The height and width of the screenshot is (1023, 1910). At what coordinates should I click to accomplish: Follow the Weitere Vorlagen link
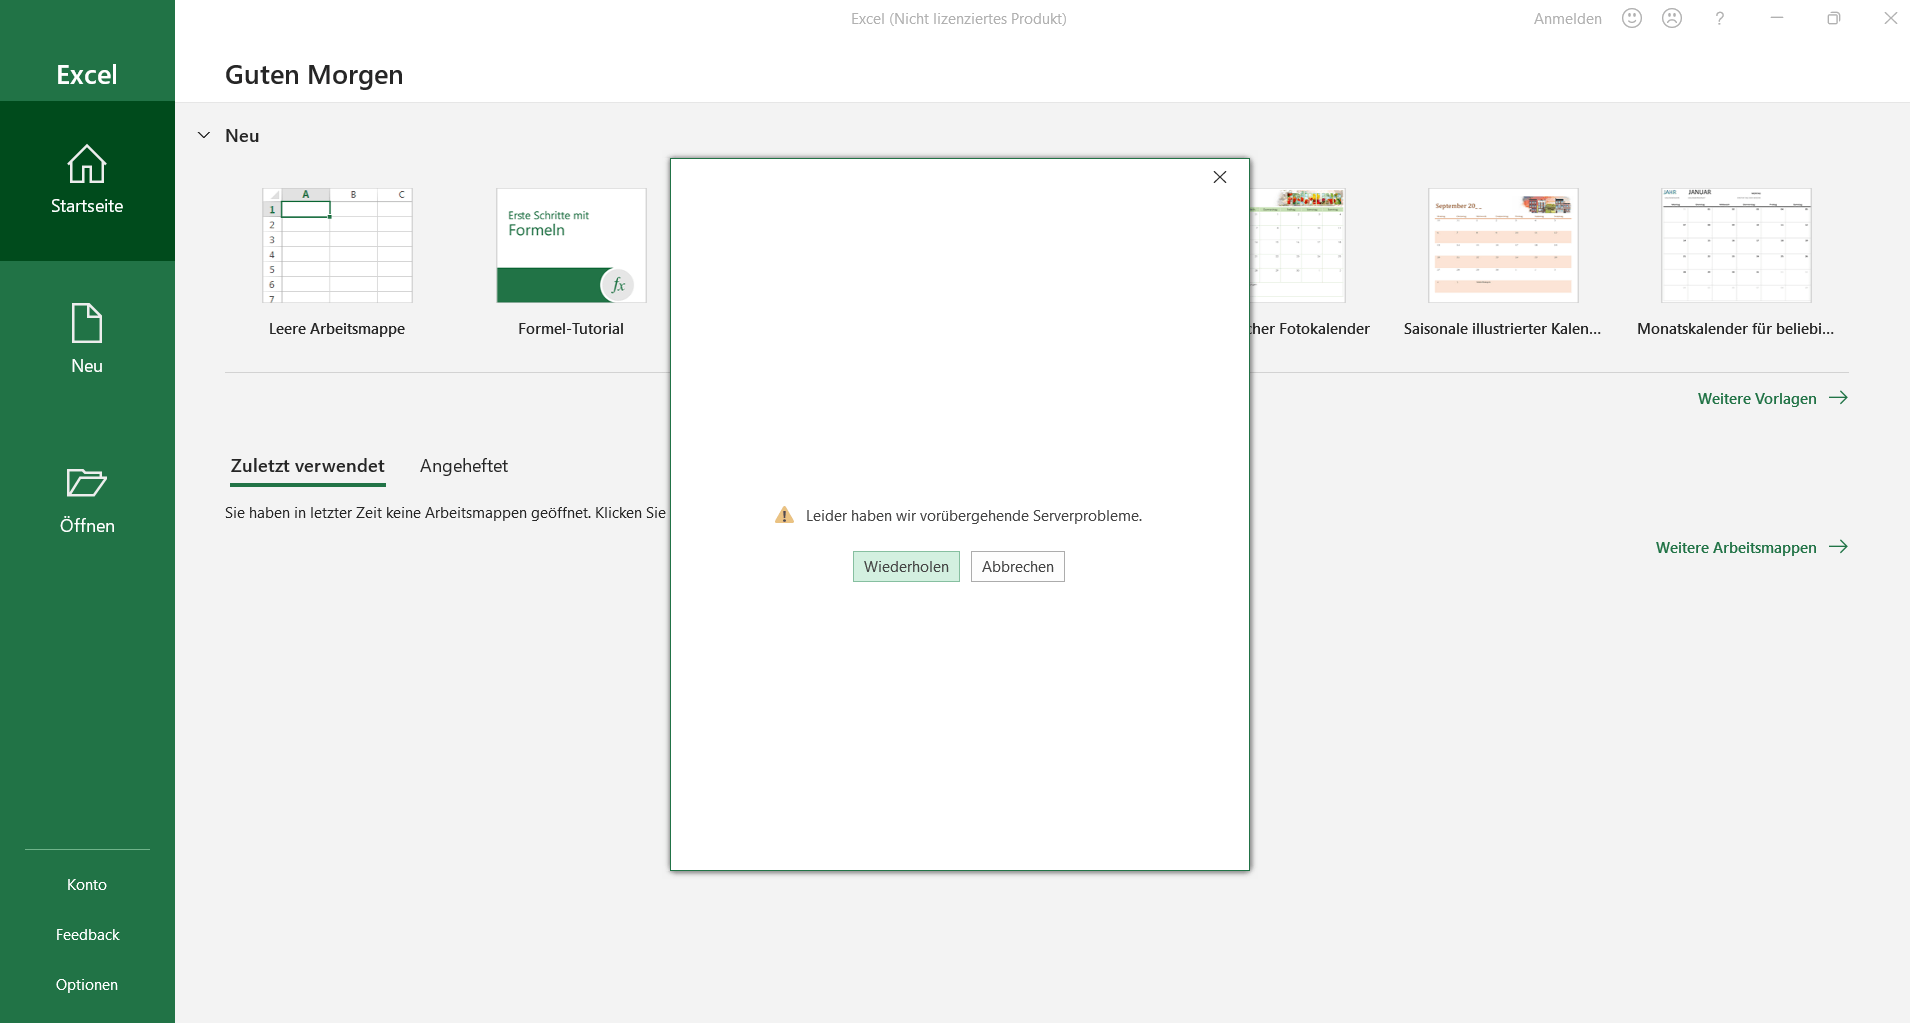tap(1772, 398)
